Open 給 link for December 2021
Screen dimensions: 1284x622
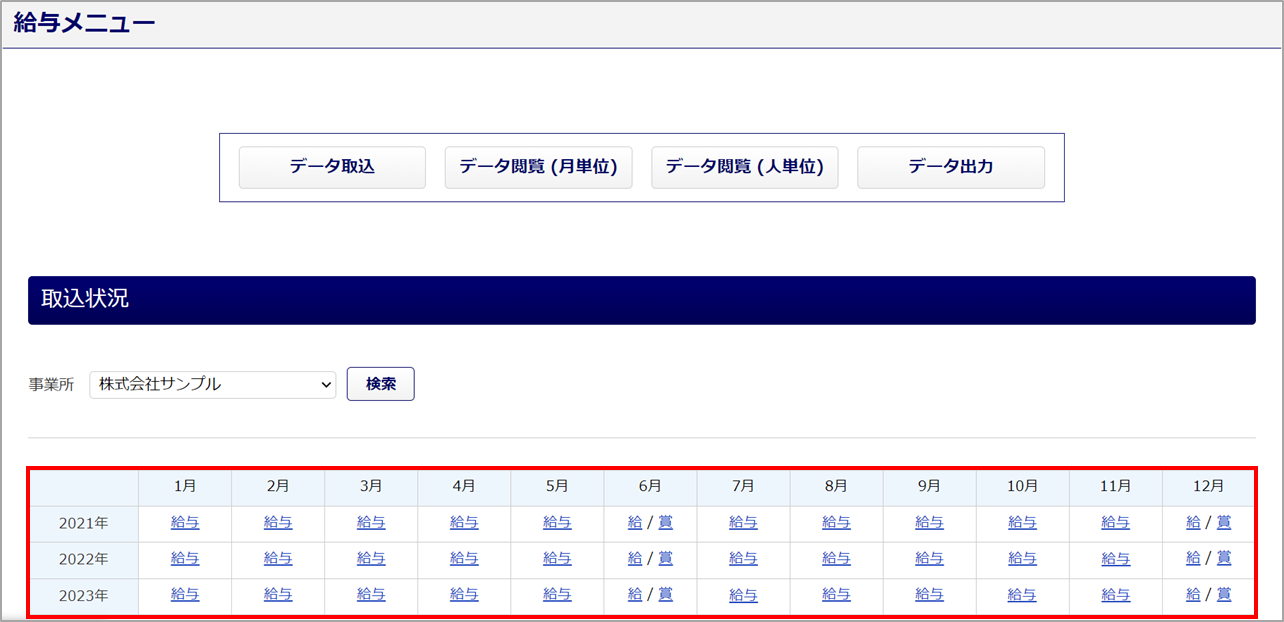(1193, 522)
